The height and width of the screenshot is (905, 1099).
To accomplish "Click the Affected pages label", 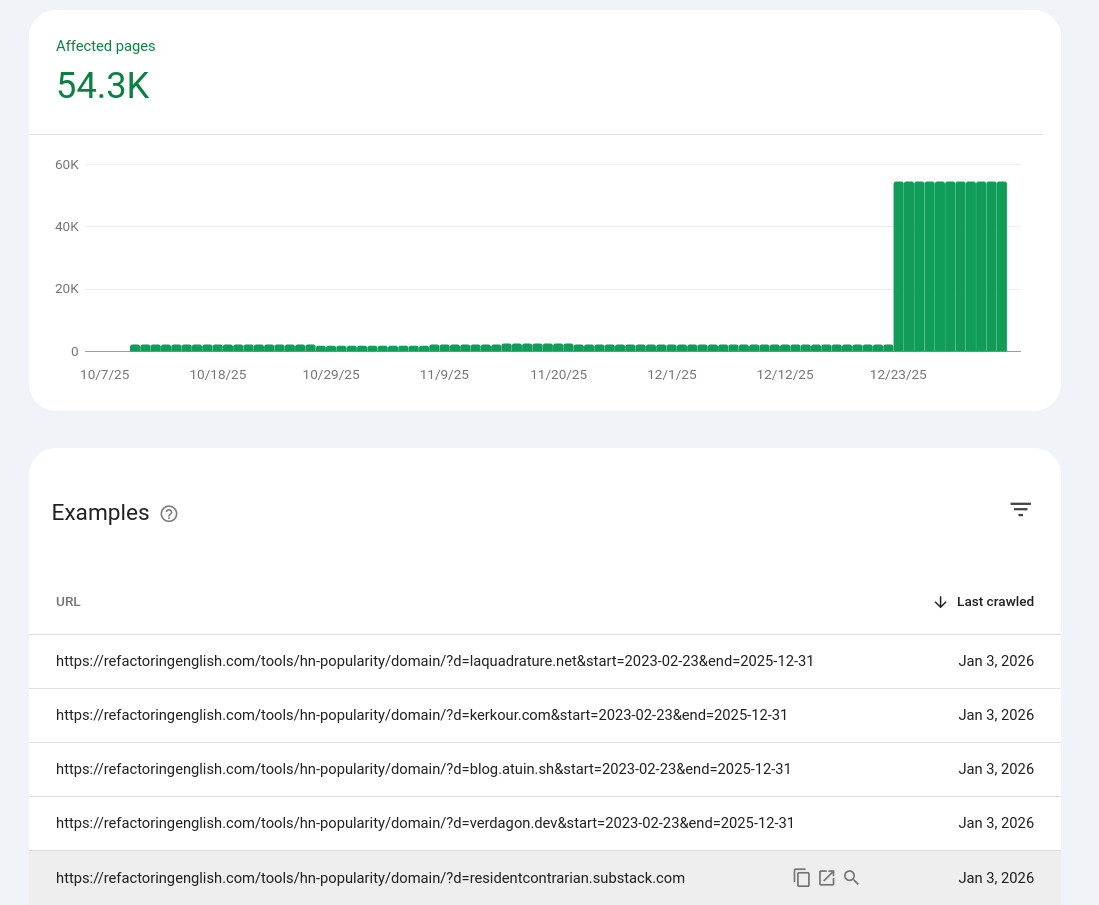I will coord(106,46).
